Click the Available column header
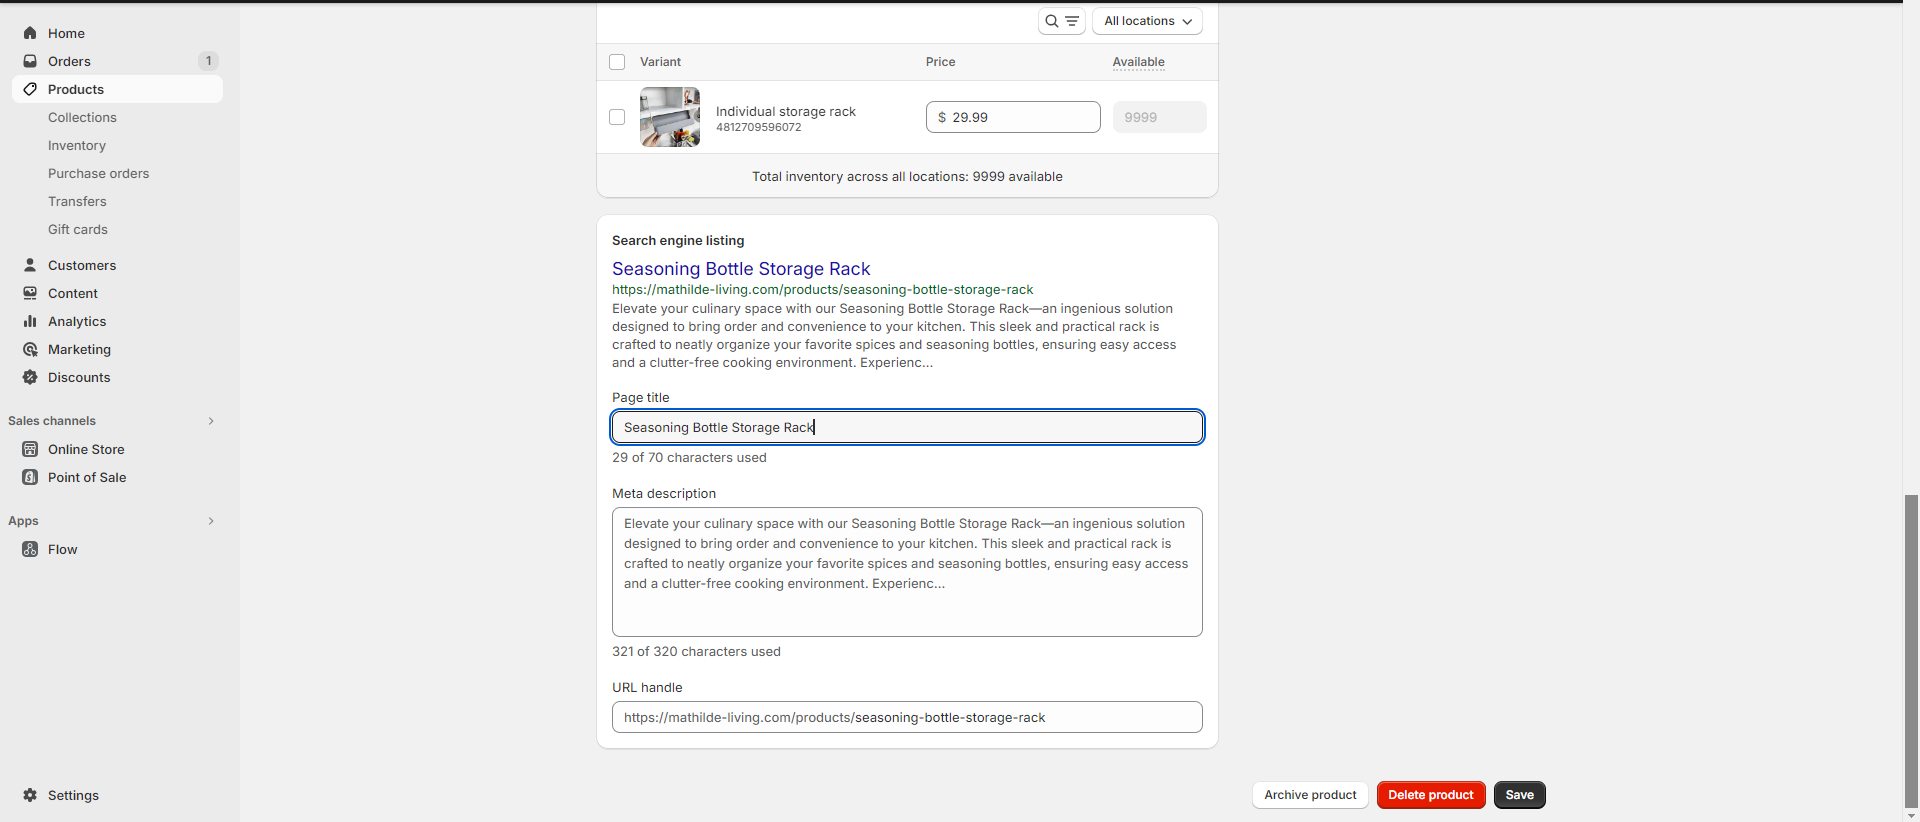This screenshot has height=822, width=1920. click(1138, 62)
